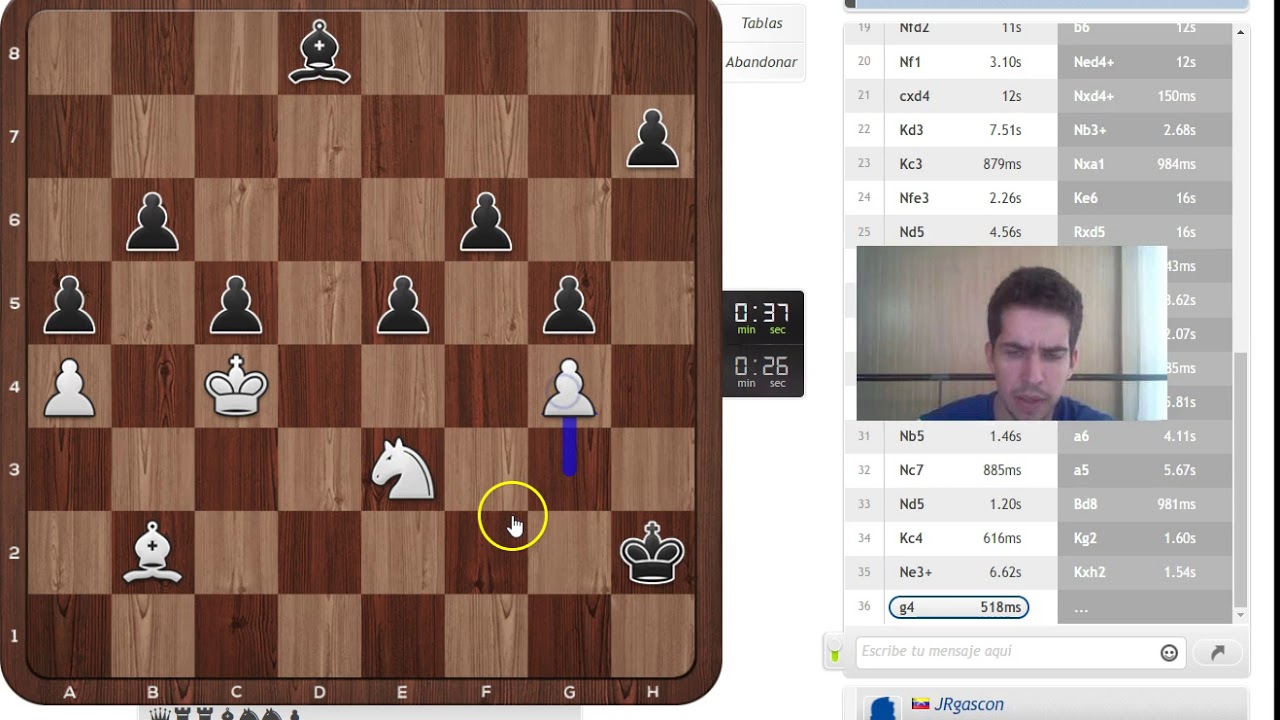Select the black king on h2

(652, 552)
